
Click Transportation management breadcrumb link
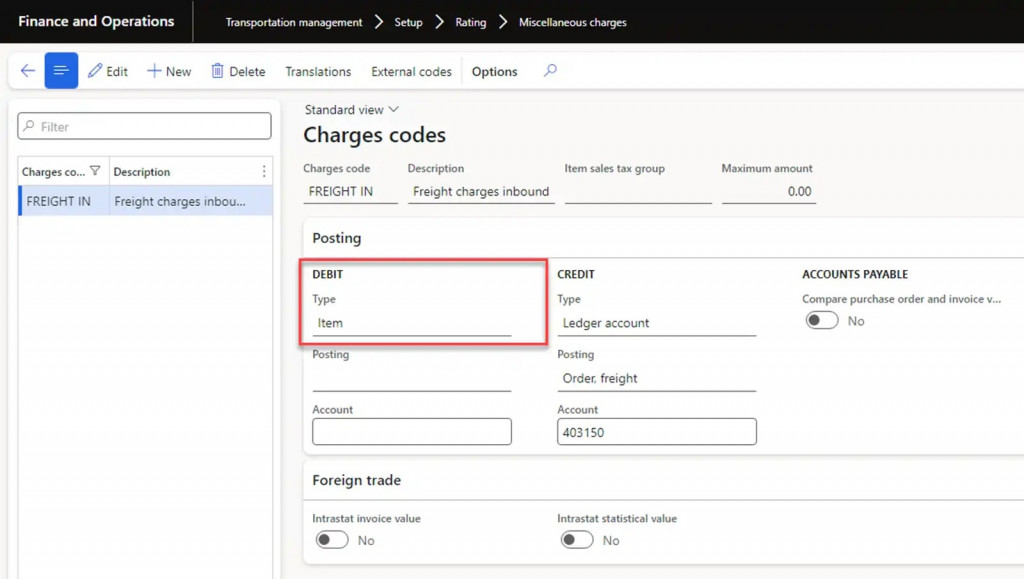coord(294,22)
